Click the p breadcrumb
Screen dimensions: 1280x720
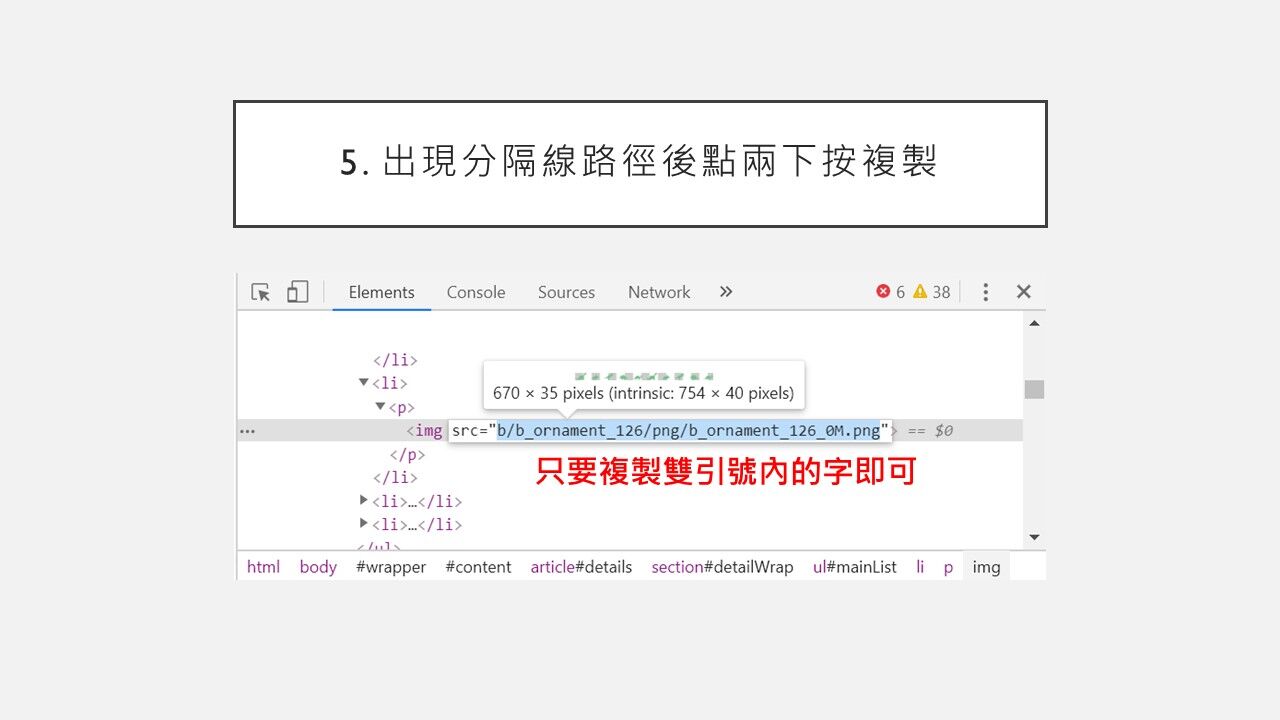[948, 567]
